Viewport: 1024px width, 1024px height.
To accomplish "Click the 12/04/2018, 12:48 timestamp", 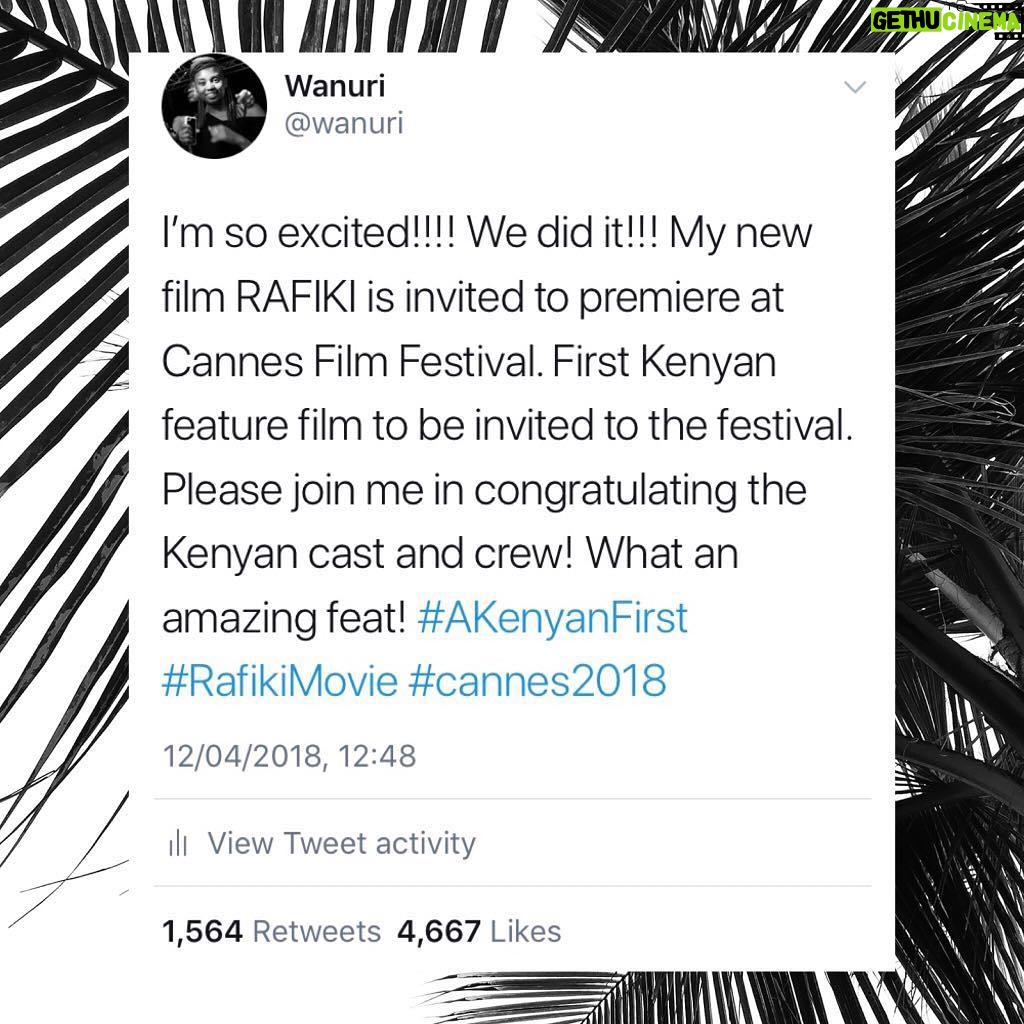I will (x=289, y=756).
